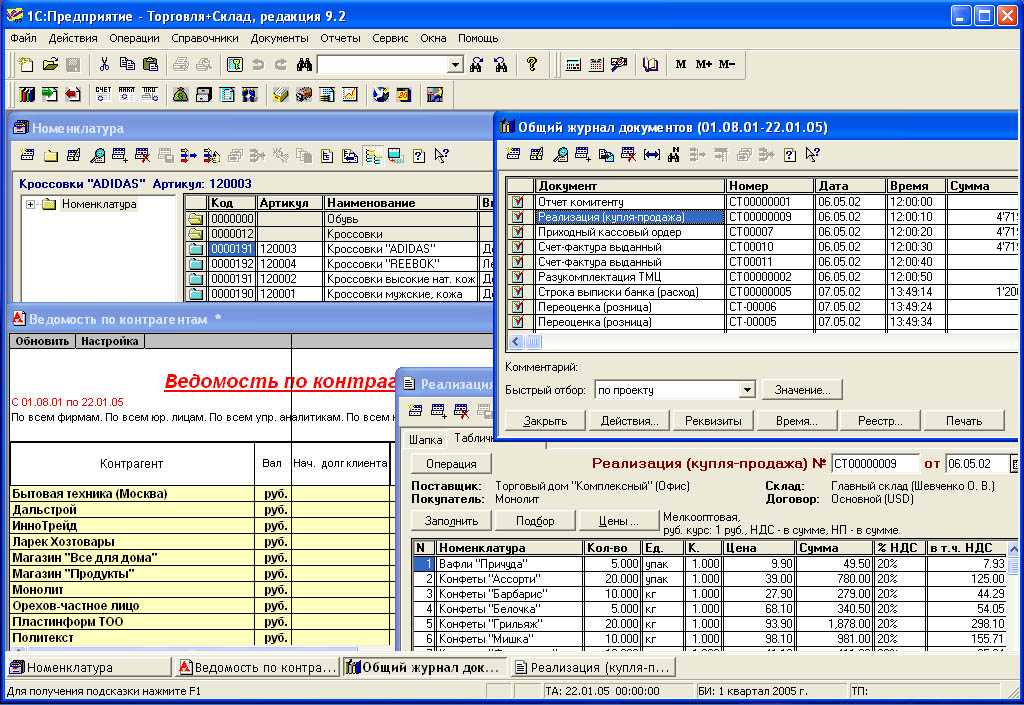Image resolution: width=1024 pixels, height=705 pixels.
Task: Switch to the Шапка tab in Реализация
Action: (425, 440)
